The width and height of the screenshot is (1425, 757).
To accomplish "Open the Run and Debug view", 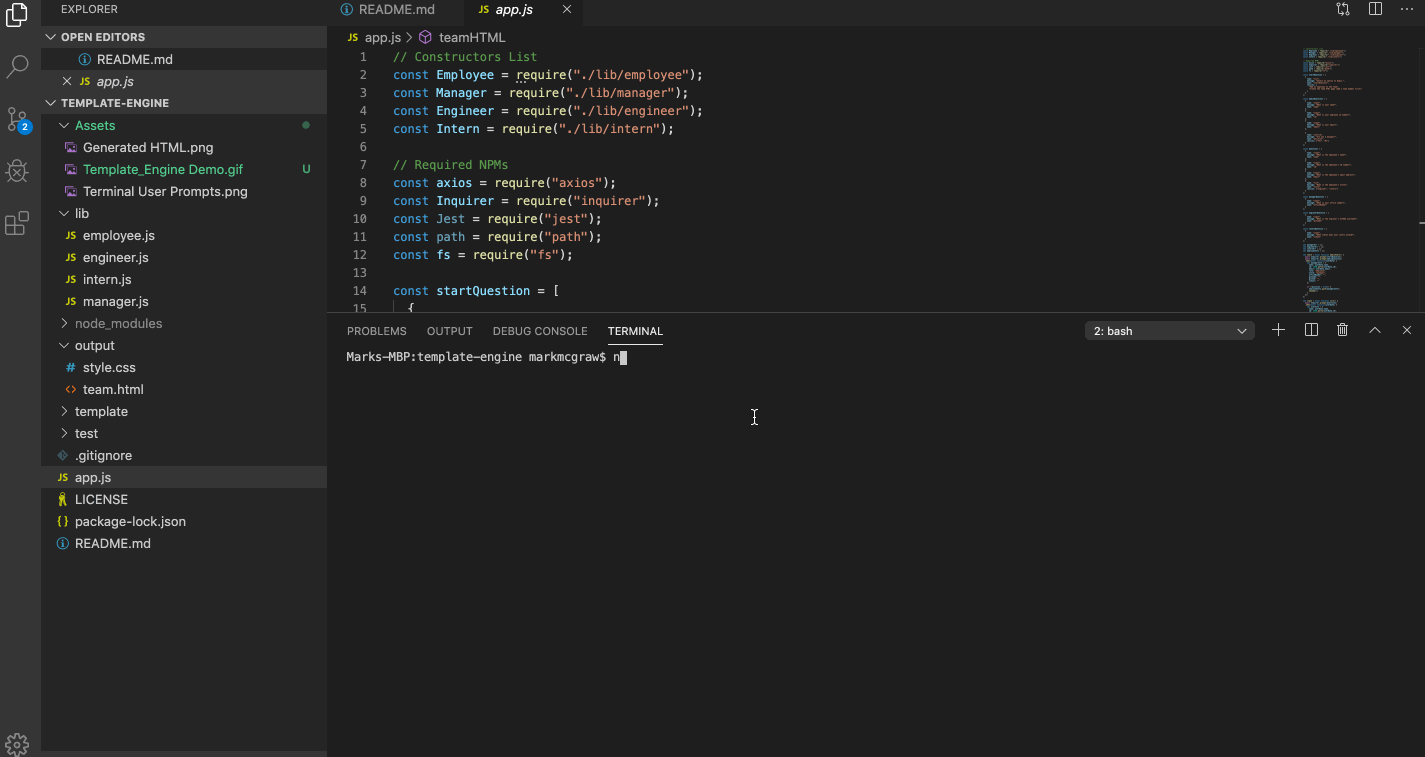I will pos(17,171).
